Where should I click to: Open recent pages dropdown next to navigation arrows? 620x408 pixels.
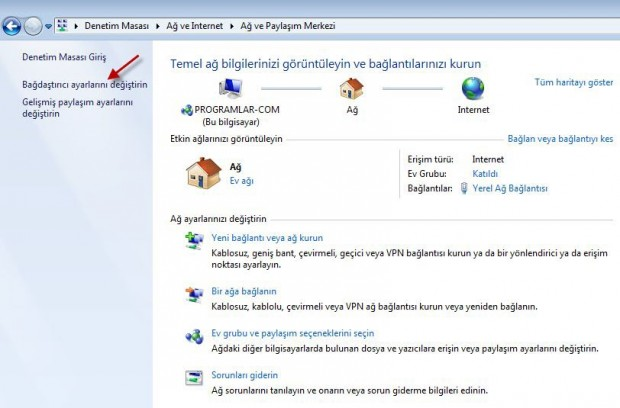pyautogui.click(x=49, y=27)
